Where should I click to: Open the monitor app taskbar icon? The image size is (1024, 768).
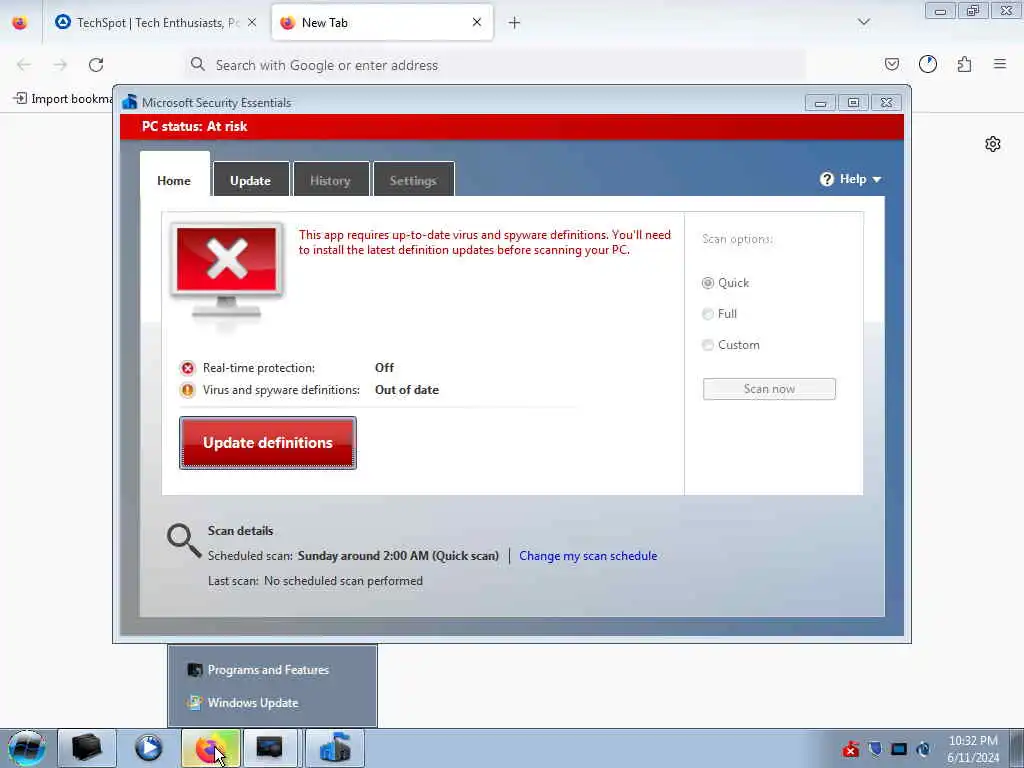[270, 748]
